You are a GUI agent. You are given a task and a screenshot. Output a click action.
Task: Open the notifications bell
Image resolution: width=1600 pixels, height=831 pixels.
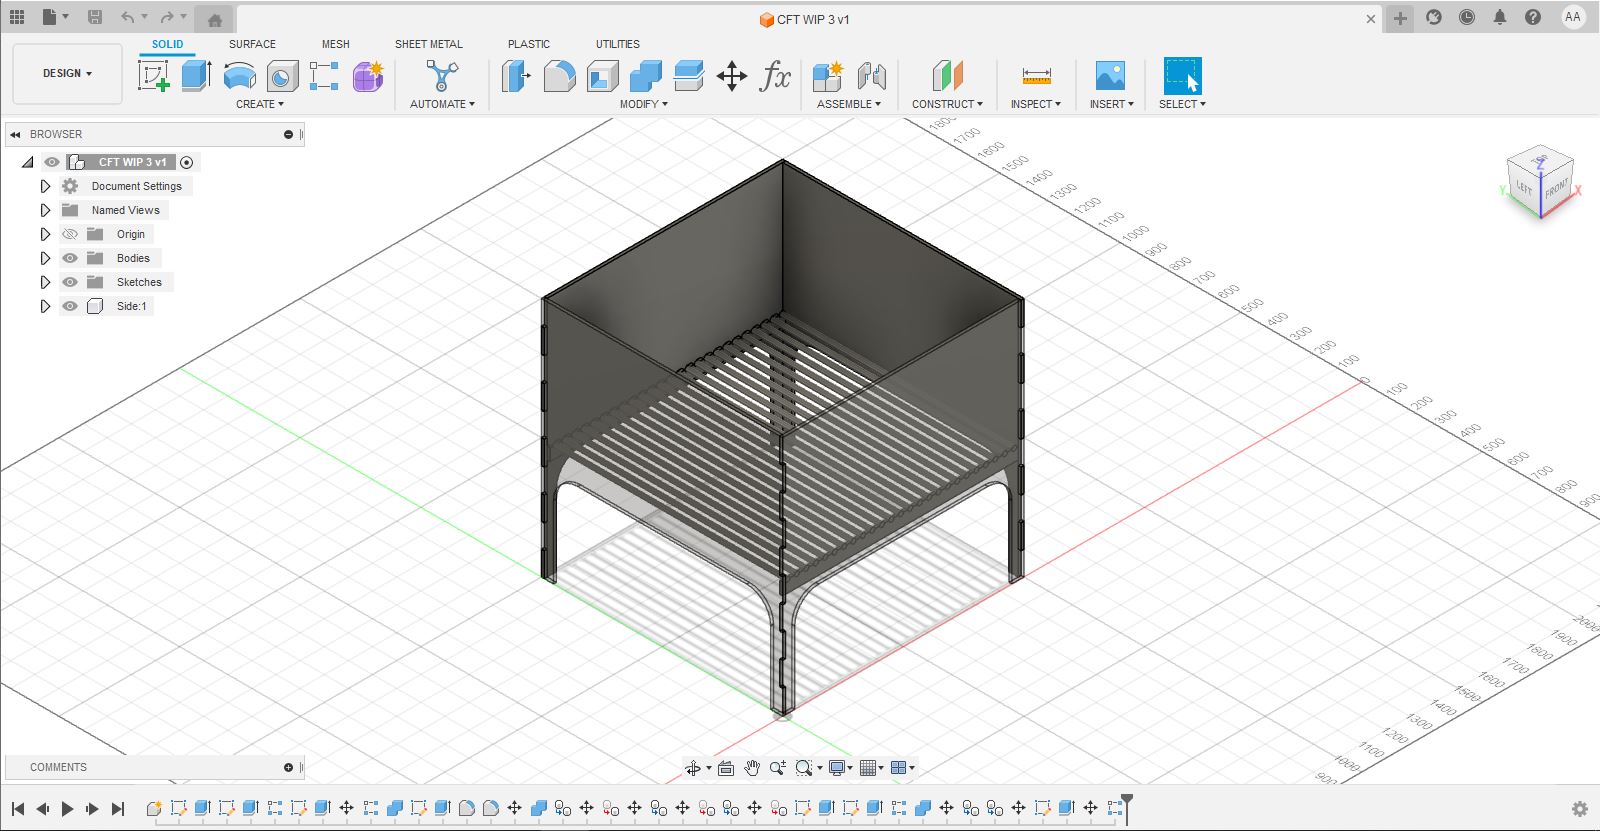tap(1500, 17)
